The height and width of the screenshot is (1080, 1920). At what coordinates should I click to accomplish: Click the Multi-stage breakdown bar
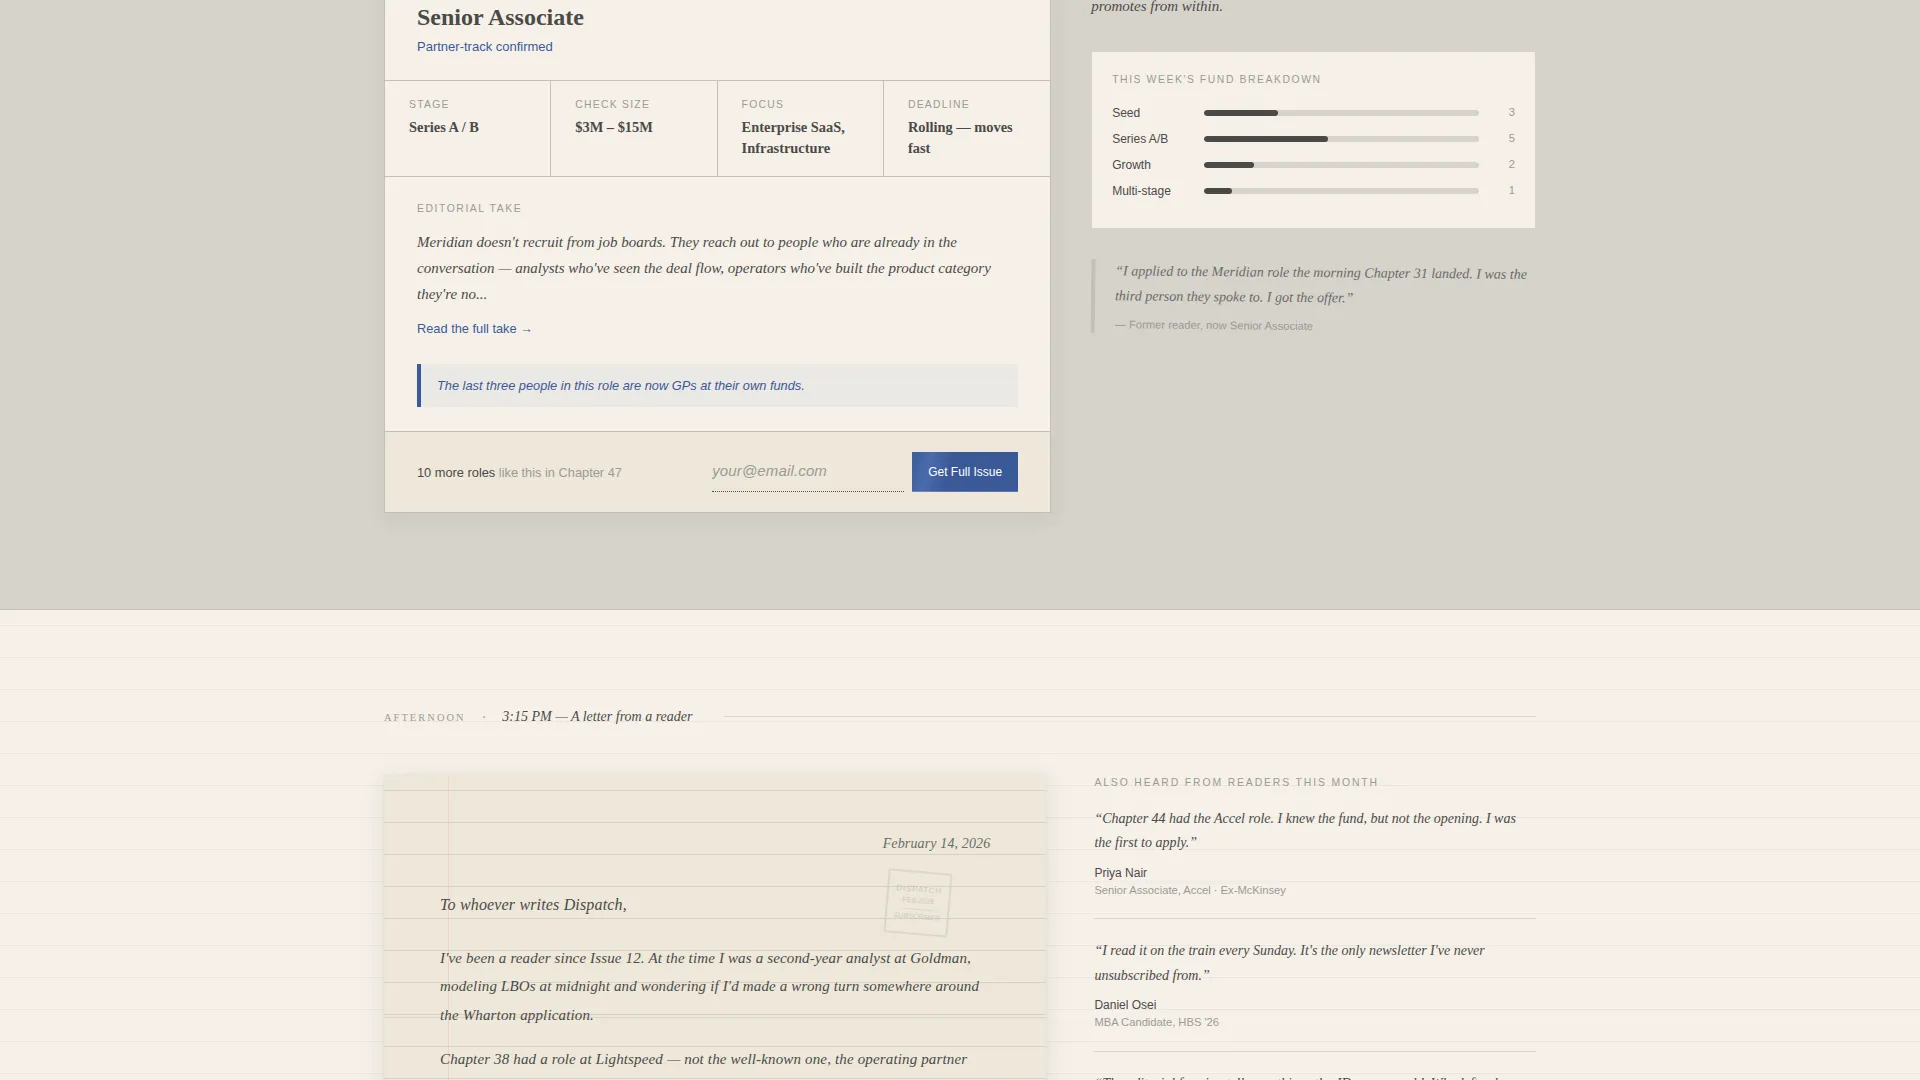point(1341,191)
